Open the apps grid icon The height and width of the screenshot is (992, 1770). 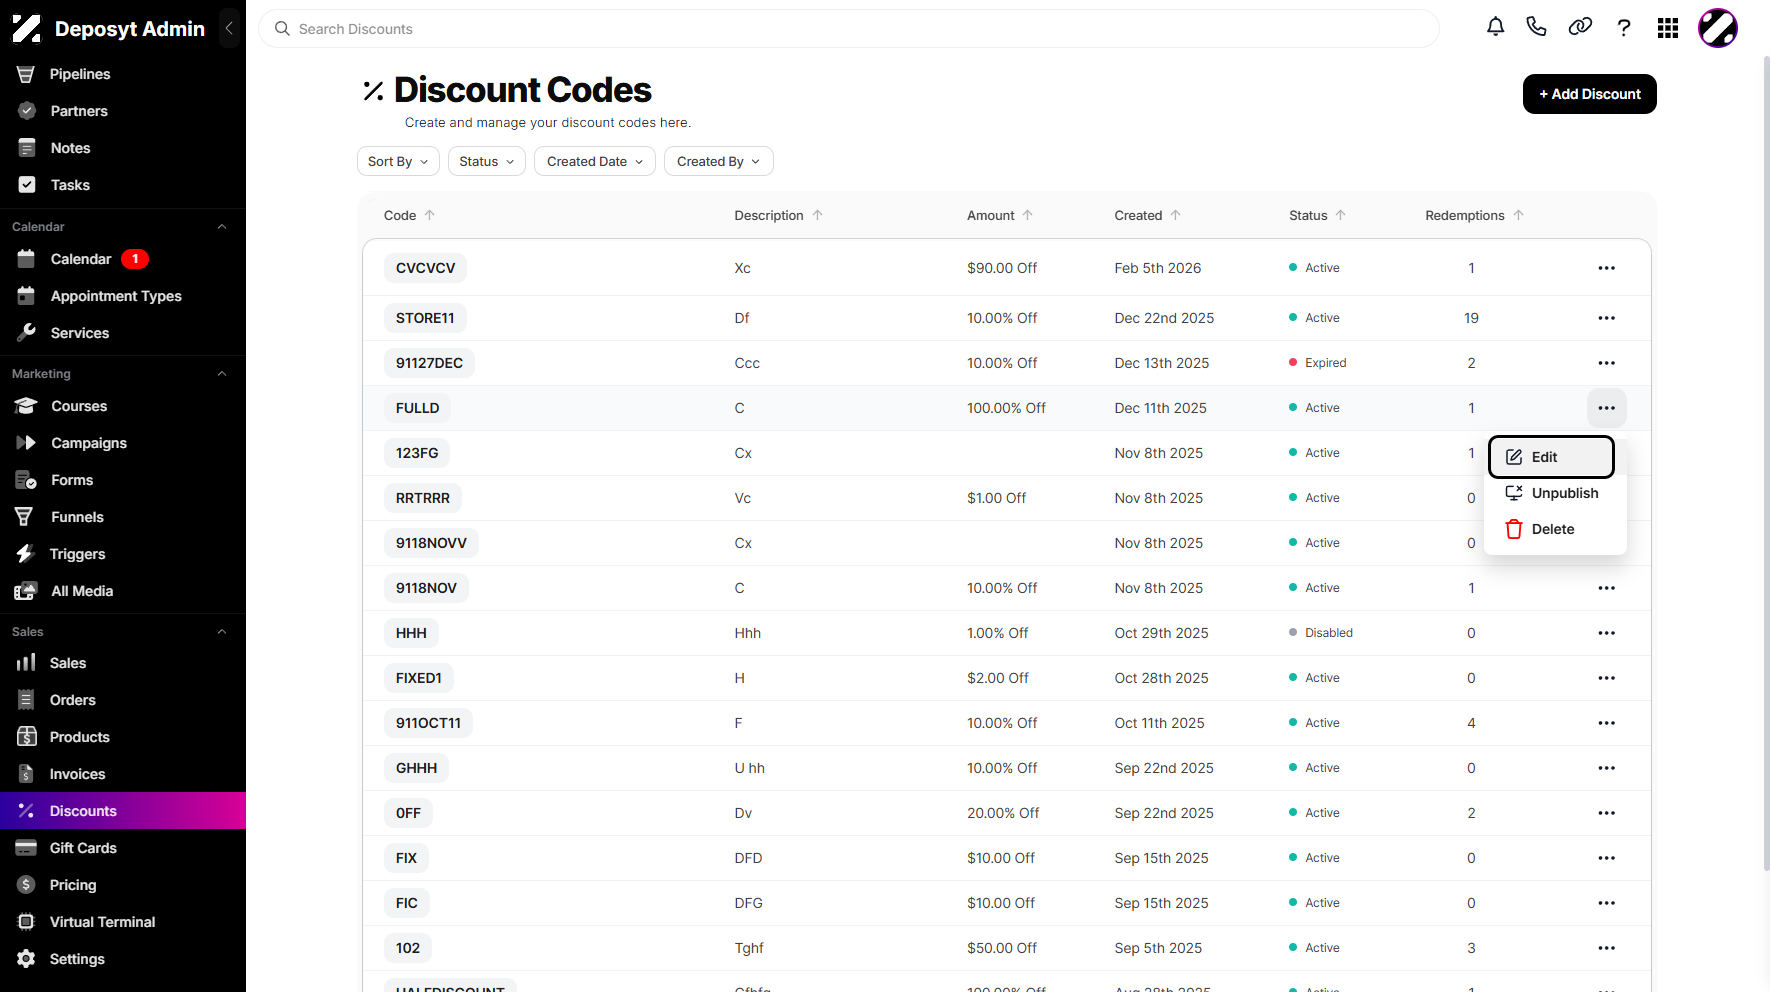click(1668, 28)
